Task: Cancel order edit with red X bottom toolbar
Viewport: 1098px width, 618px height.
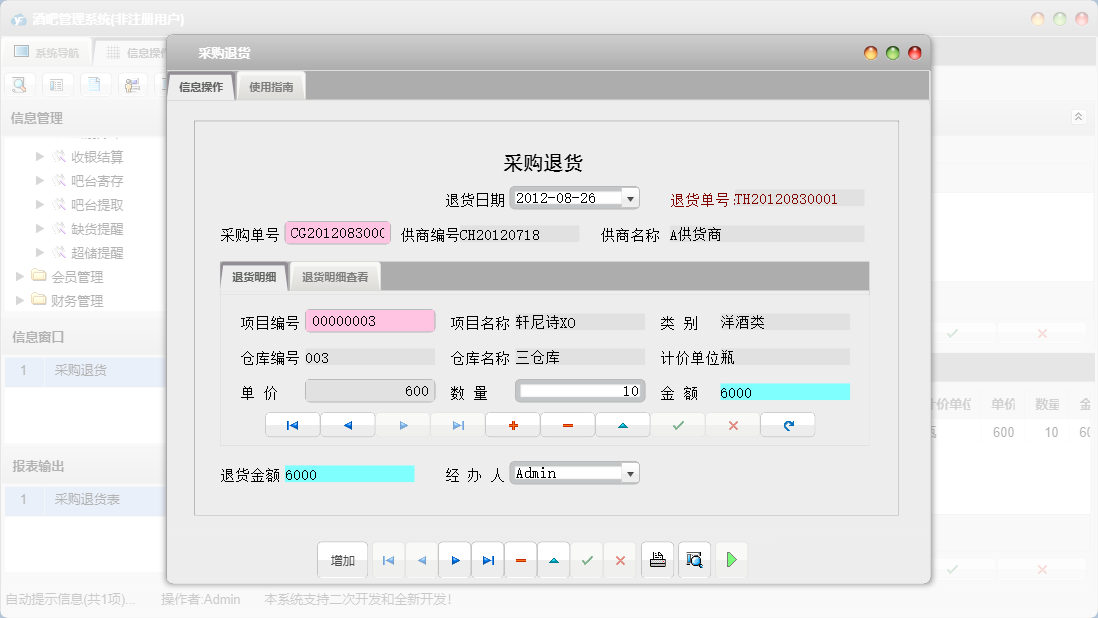Action: [x=620, y=560]
